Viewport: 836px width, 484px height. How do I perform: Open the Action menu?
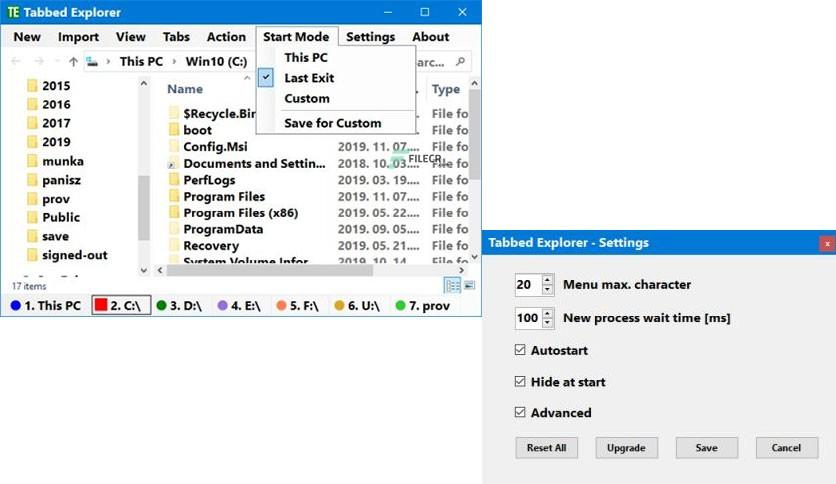click(x=227, y=37)
